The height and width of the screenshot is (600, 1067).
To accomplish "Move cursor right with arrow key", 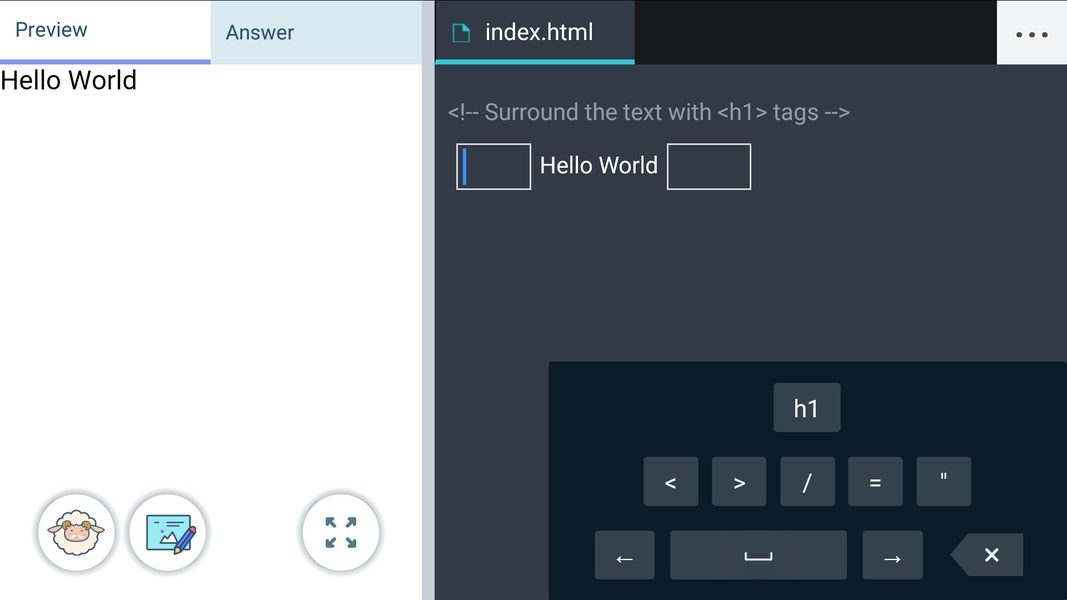I will click(x=892, y=555).
